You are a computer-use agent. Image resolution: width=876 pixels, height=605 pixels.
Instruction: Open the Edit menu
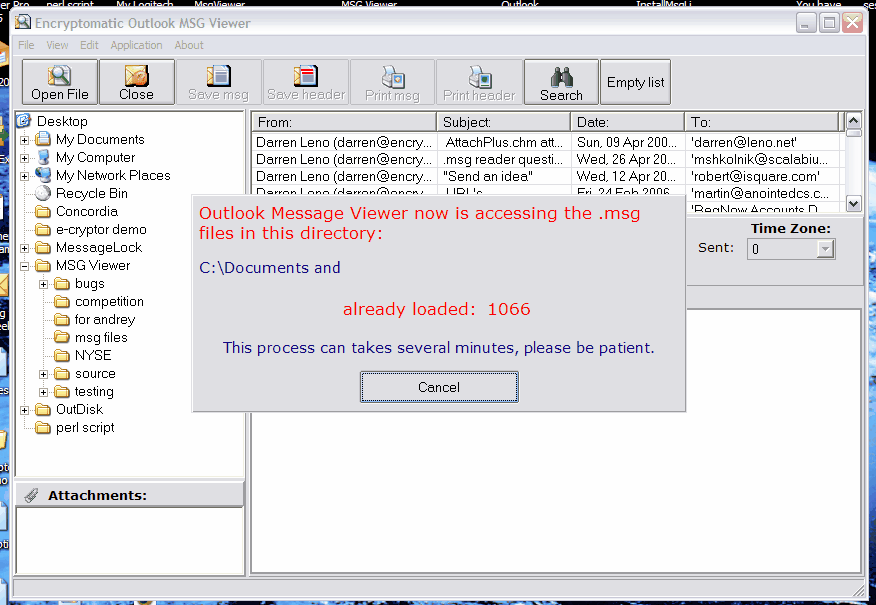pos(89,45)
